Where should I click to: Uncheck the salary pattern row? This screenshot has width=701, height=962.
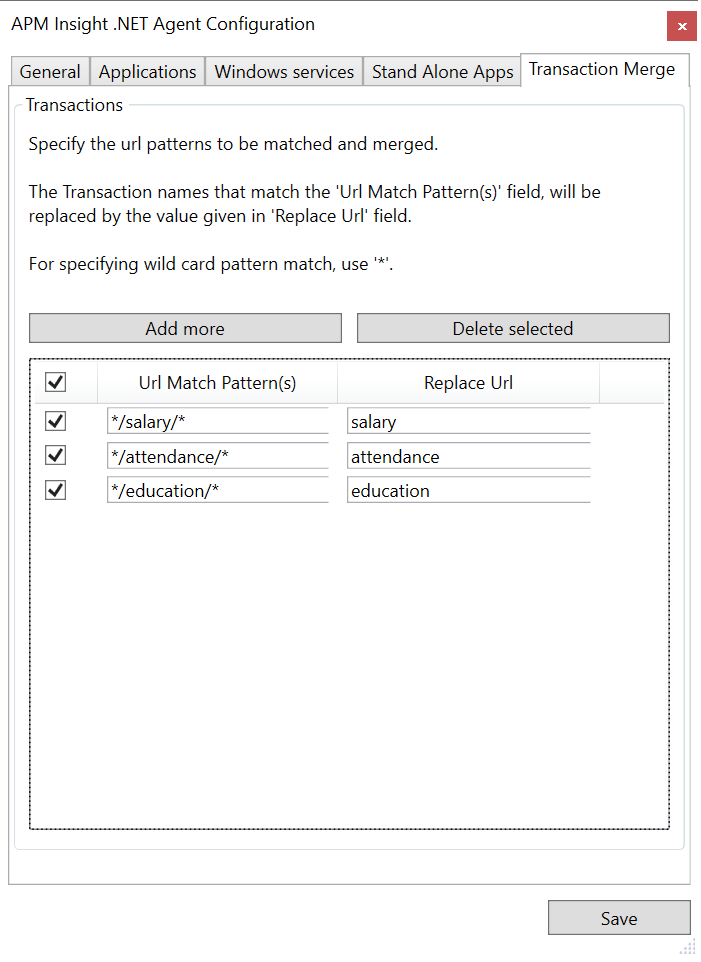coord(55,421)
